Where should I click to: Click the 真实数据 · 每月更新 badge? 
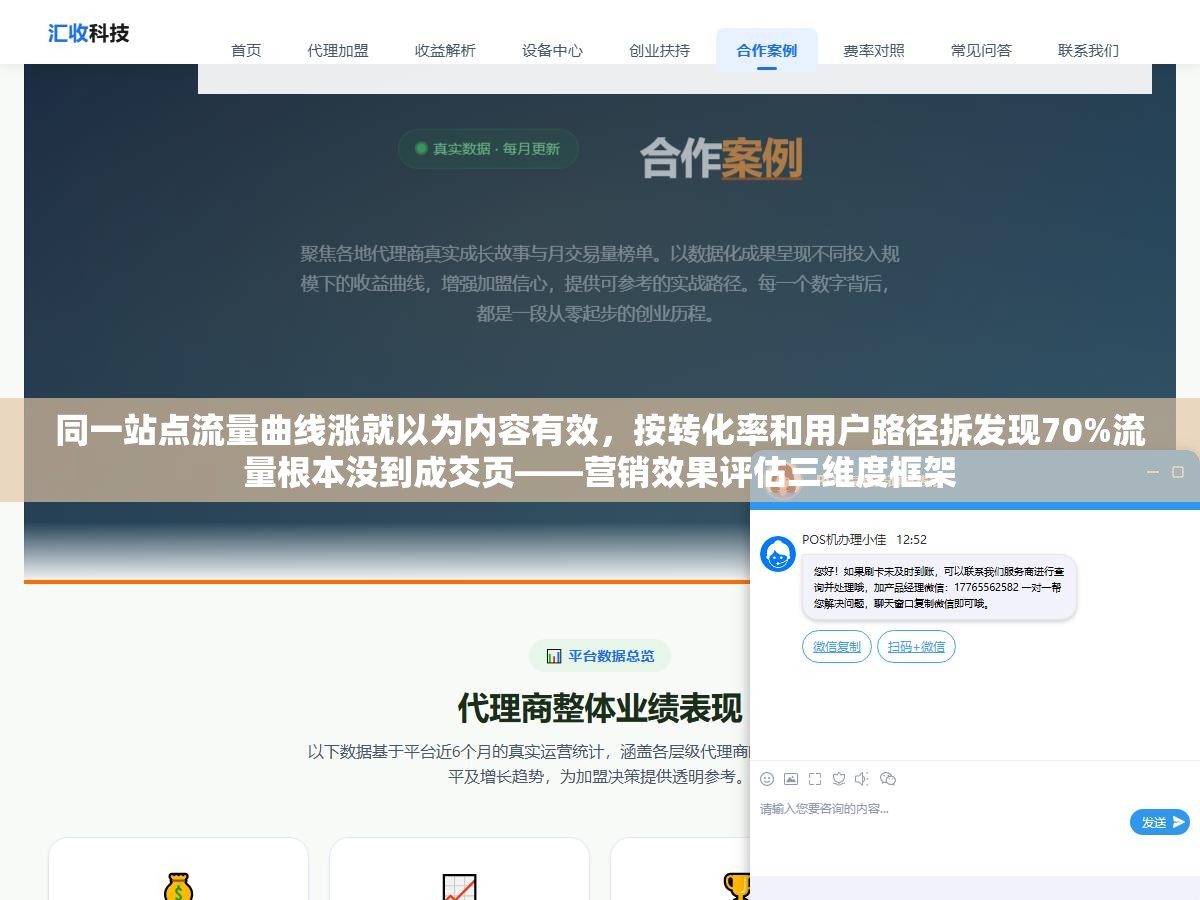(488, 149)
